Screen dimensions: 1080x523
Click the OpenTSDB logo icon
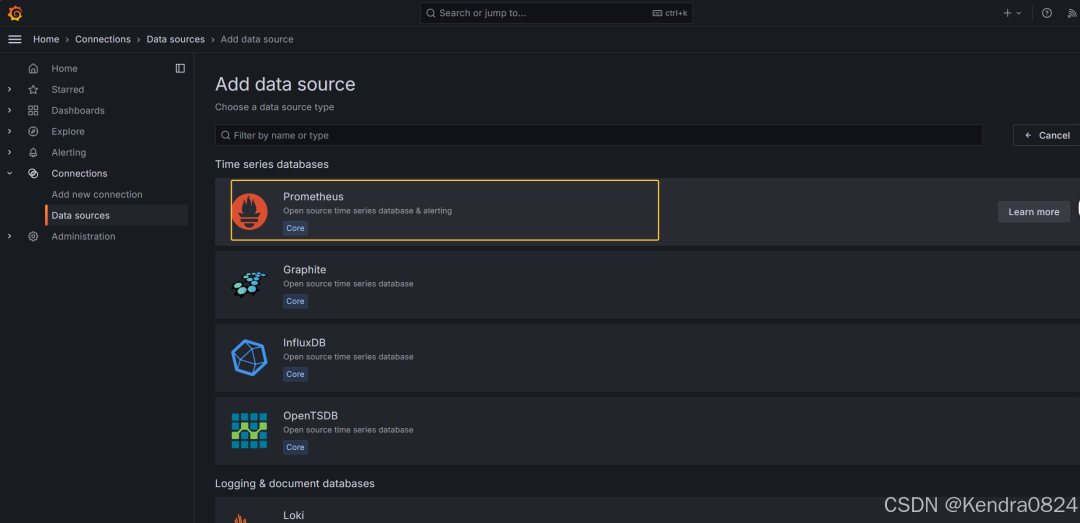coord(249,431)
